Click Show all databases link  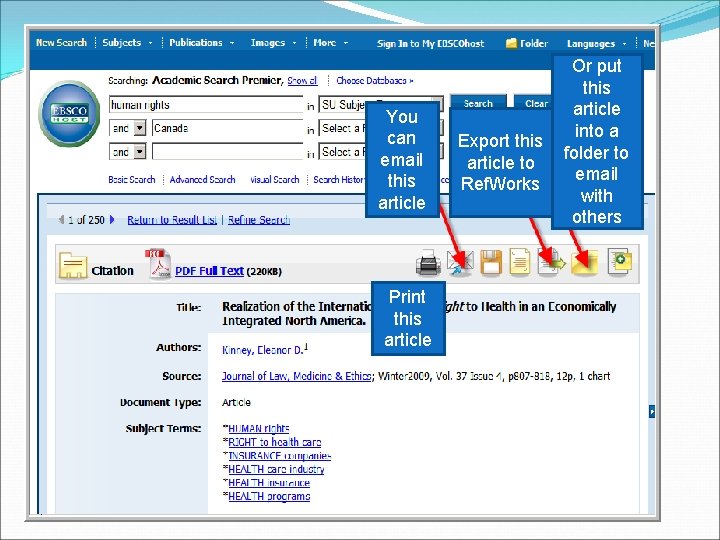click(x=302, y=80)
